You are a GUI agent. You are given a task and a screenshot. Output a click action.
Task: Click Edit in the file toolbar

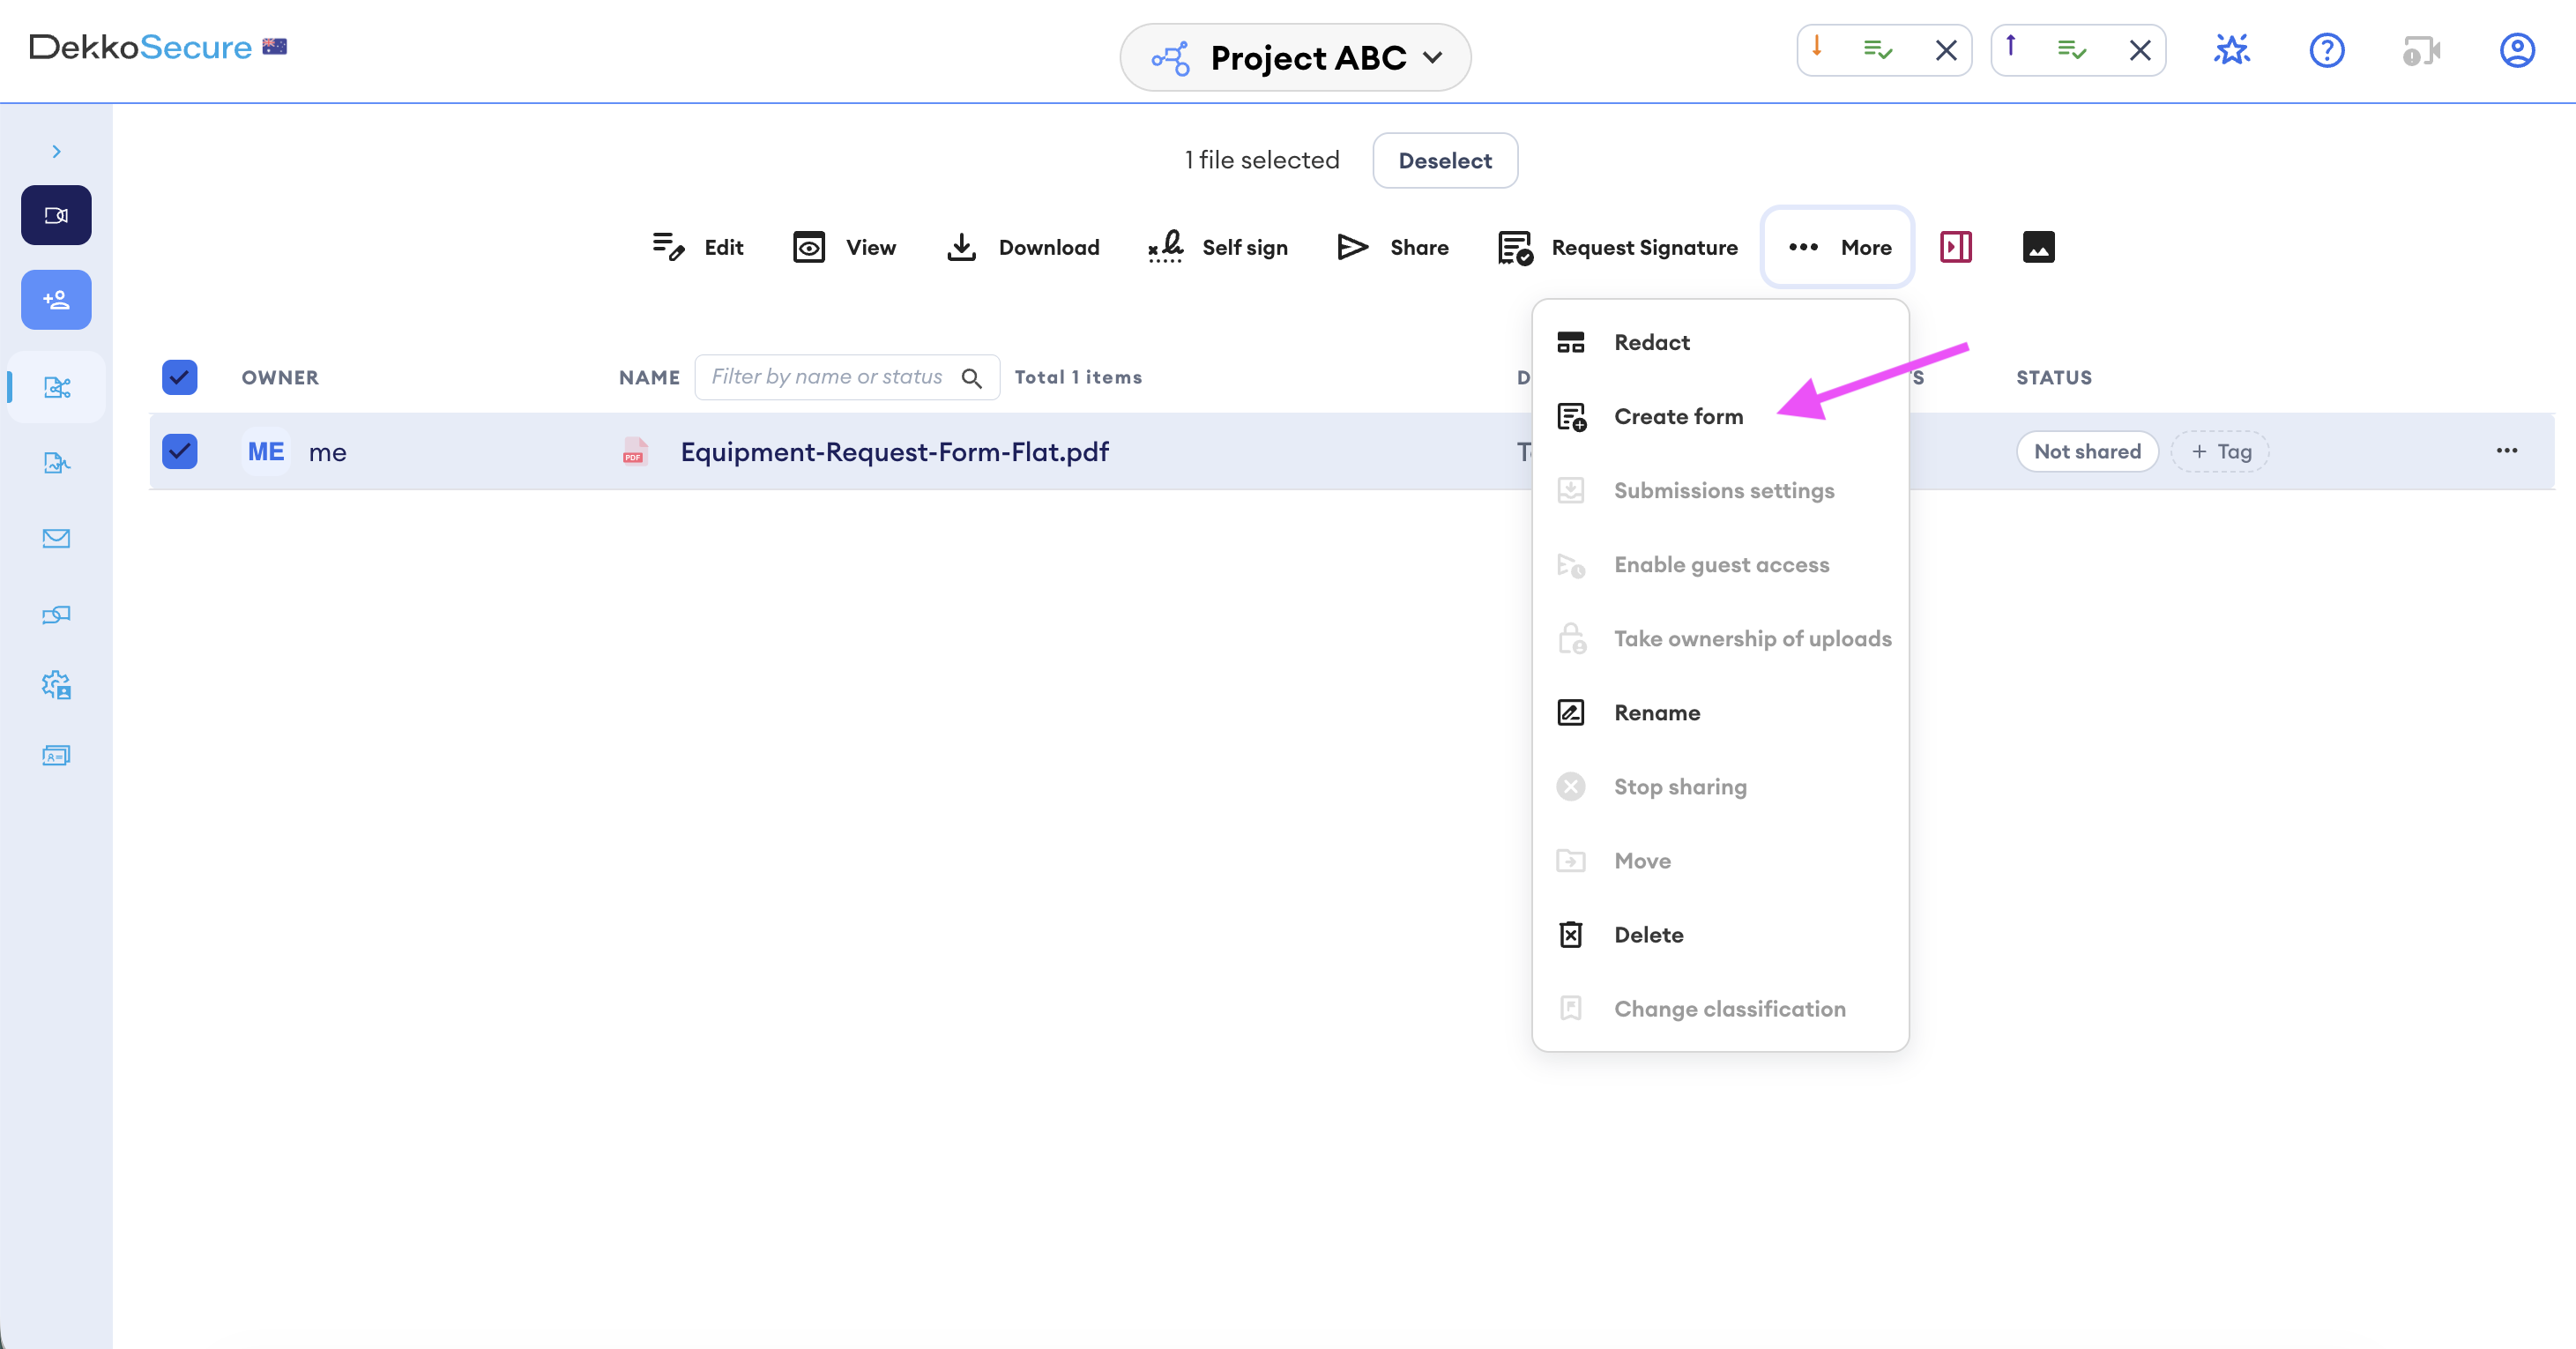pos(697,247)
